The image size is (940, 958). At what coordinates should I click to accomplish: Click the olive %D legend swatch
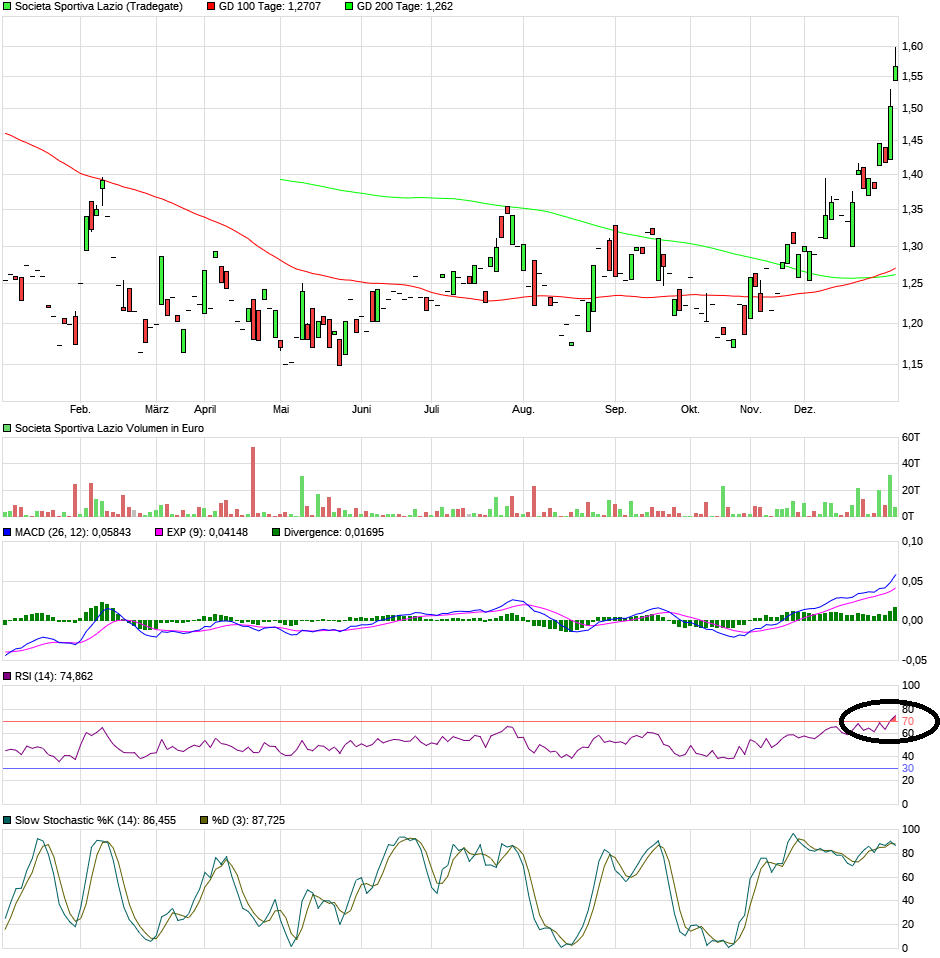(x=204, y=821)
